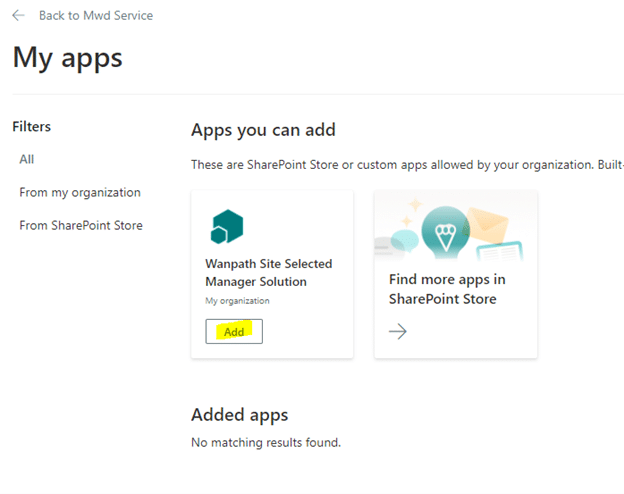Screen dimensions: 624x494
Task: Filter apps by From my organization
Action: [80, 192]
